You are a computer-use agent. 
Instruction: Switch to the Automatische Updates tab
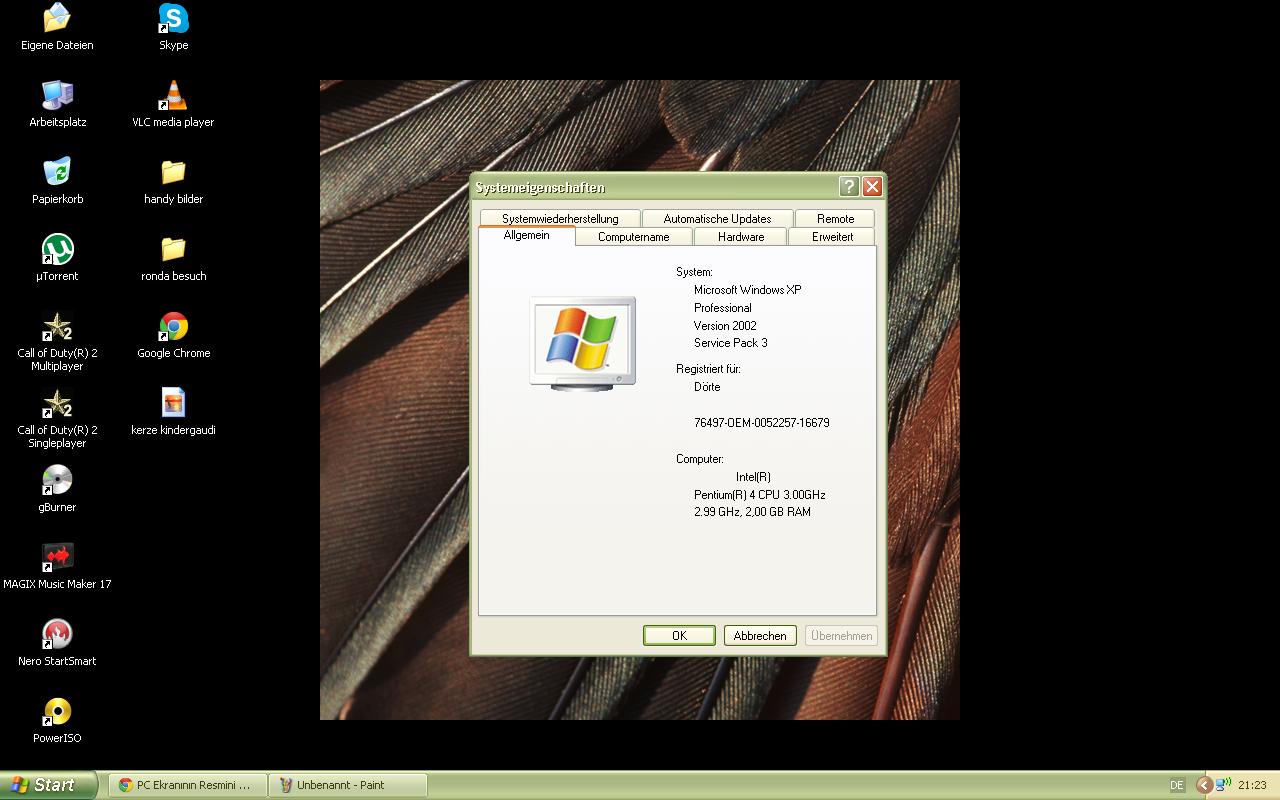717,219
